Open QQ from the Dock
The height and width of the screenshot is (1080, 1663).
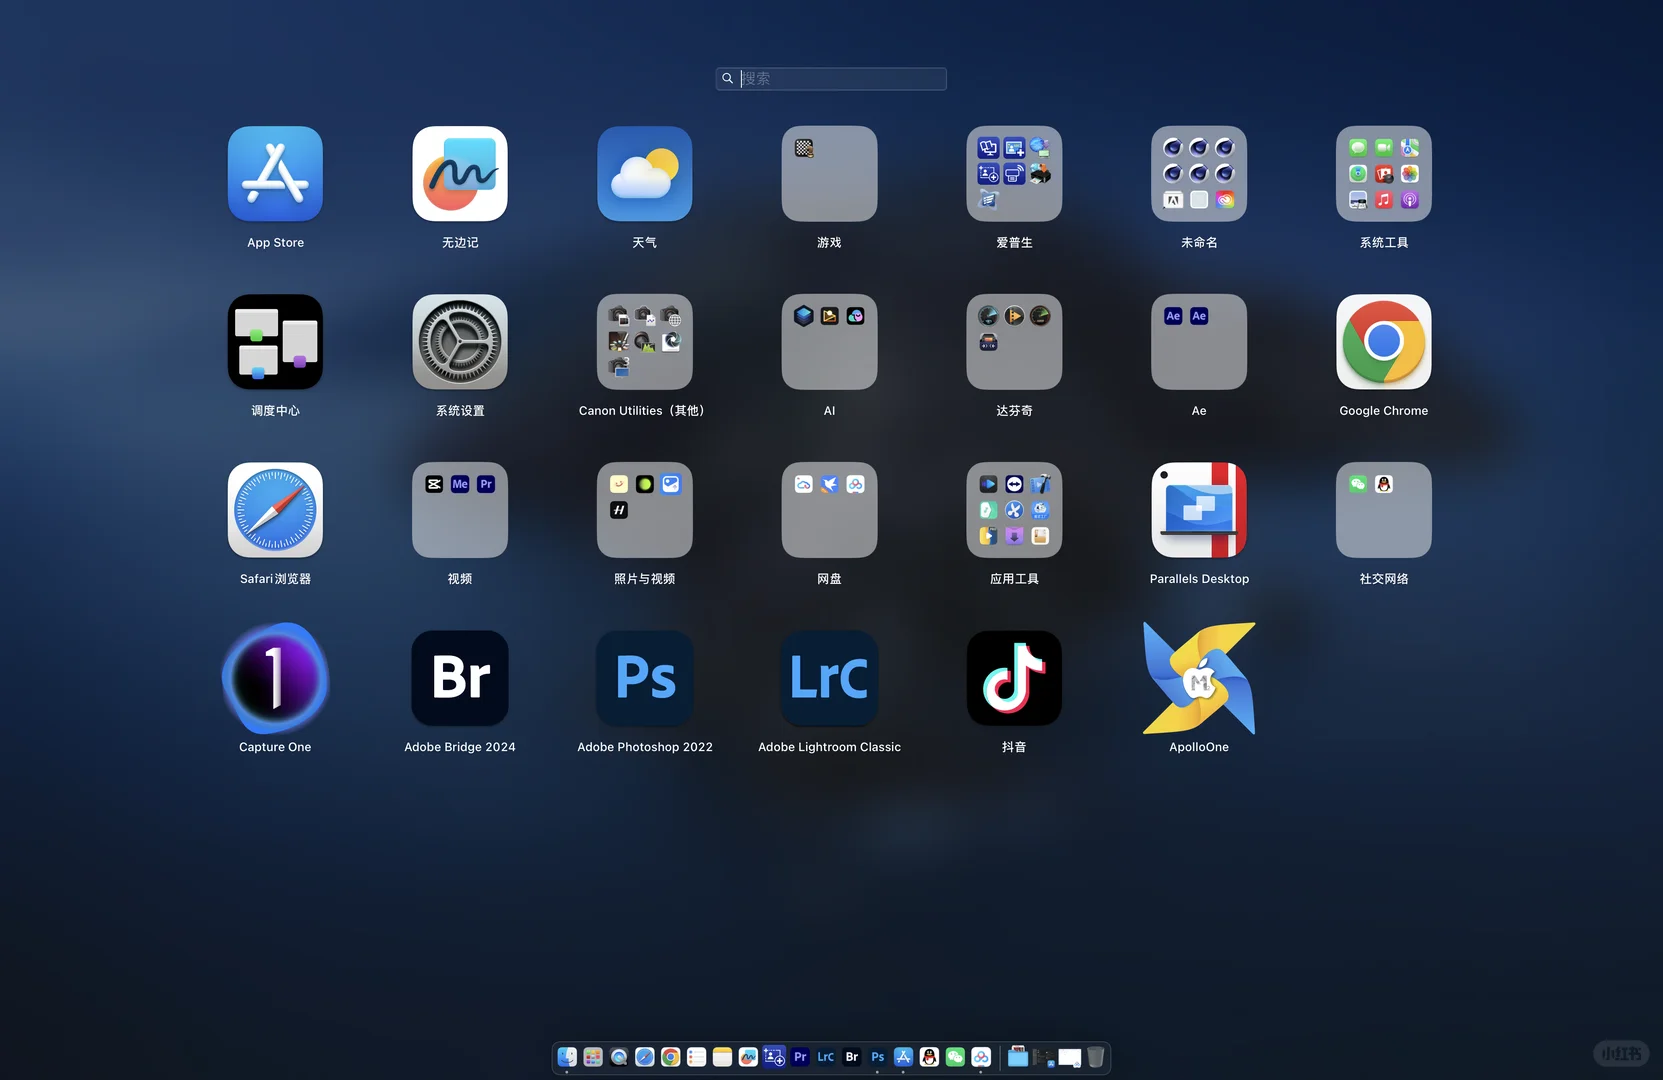[929, 1057]
